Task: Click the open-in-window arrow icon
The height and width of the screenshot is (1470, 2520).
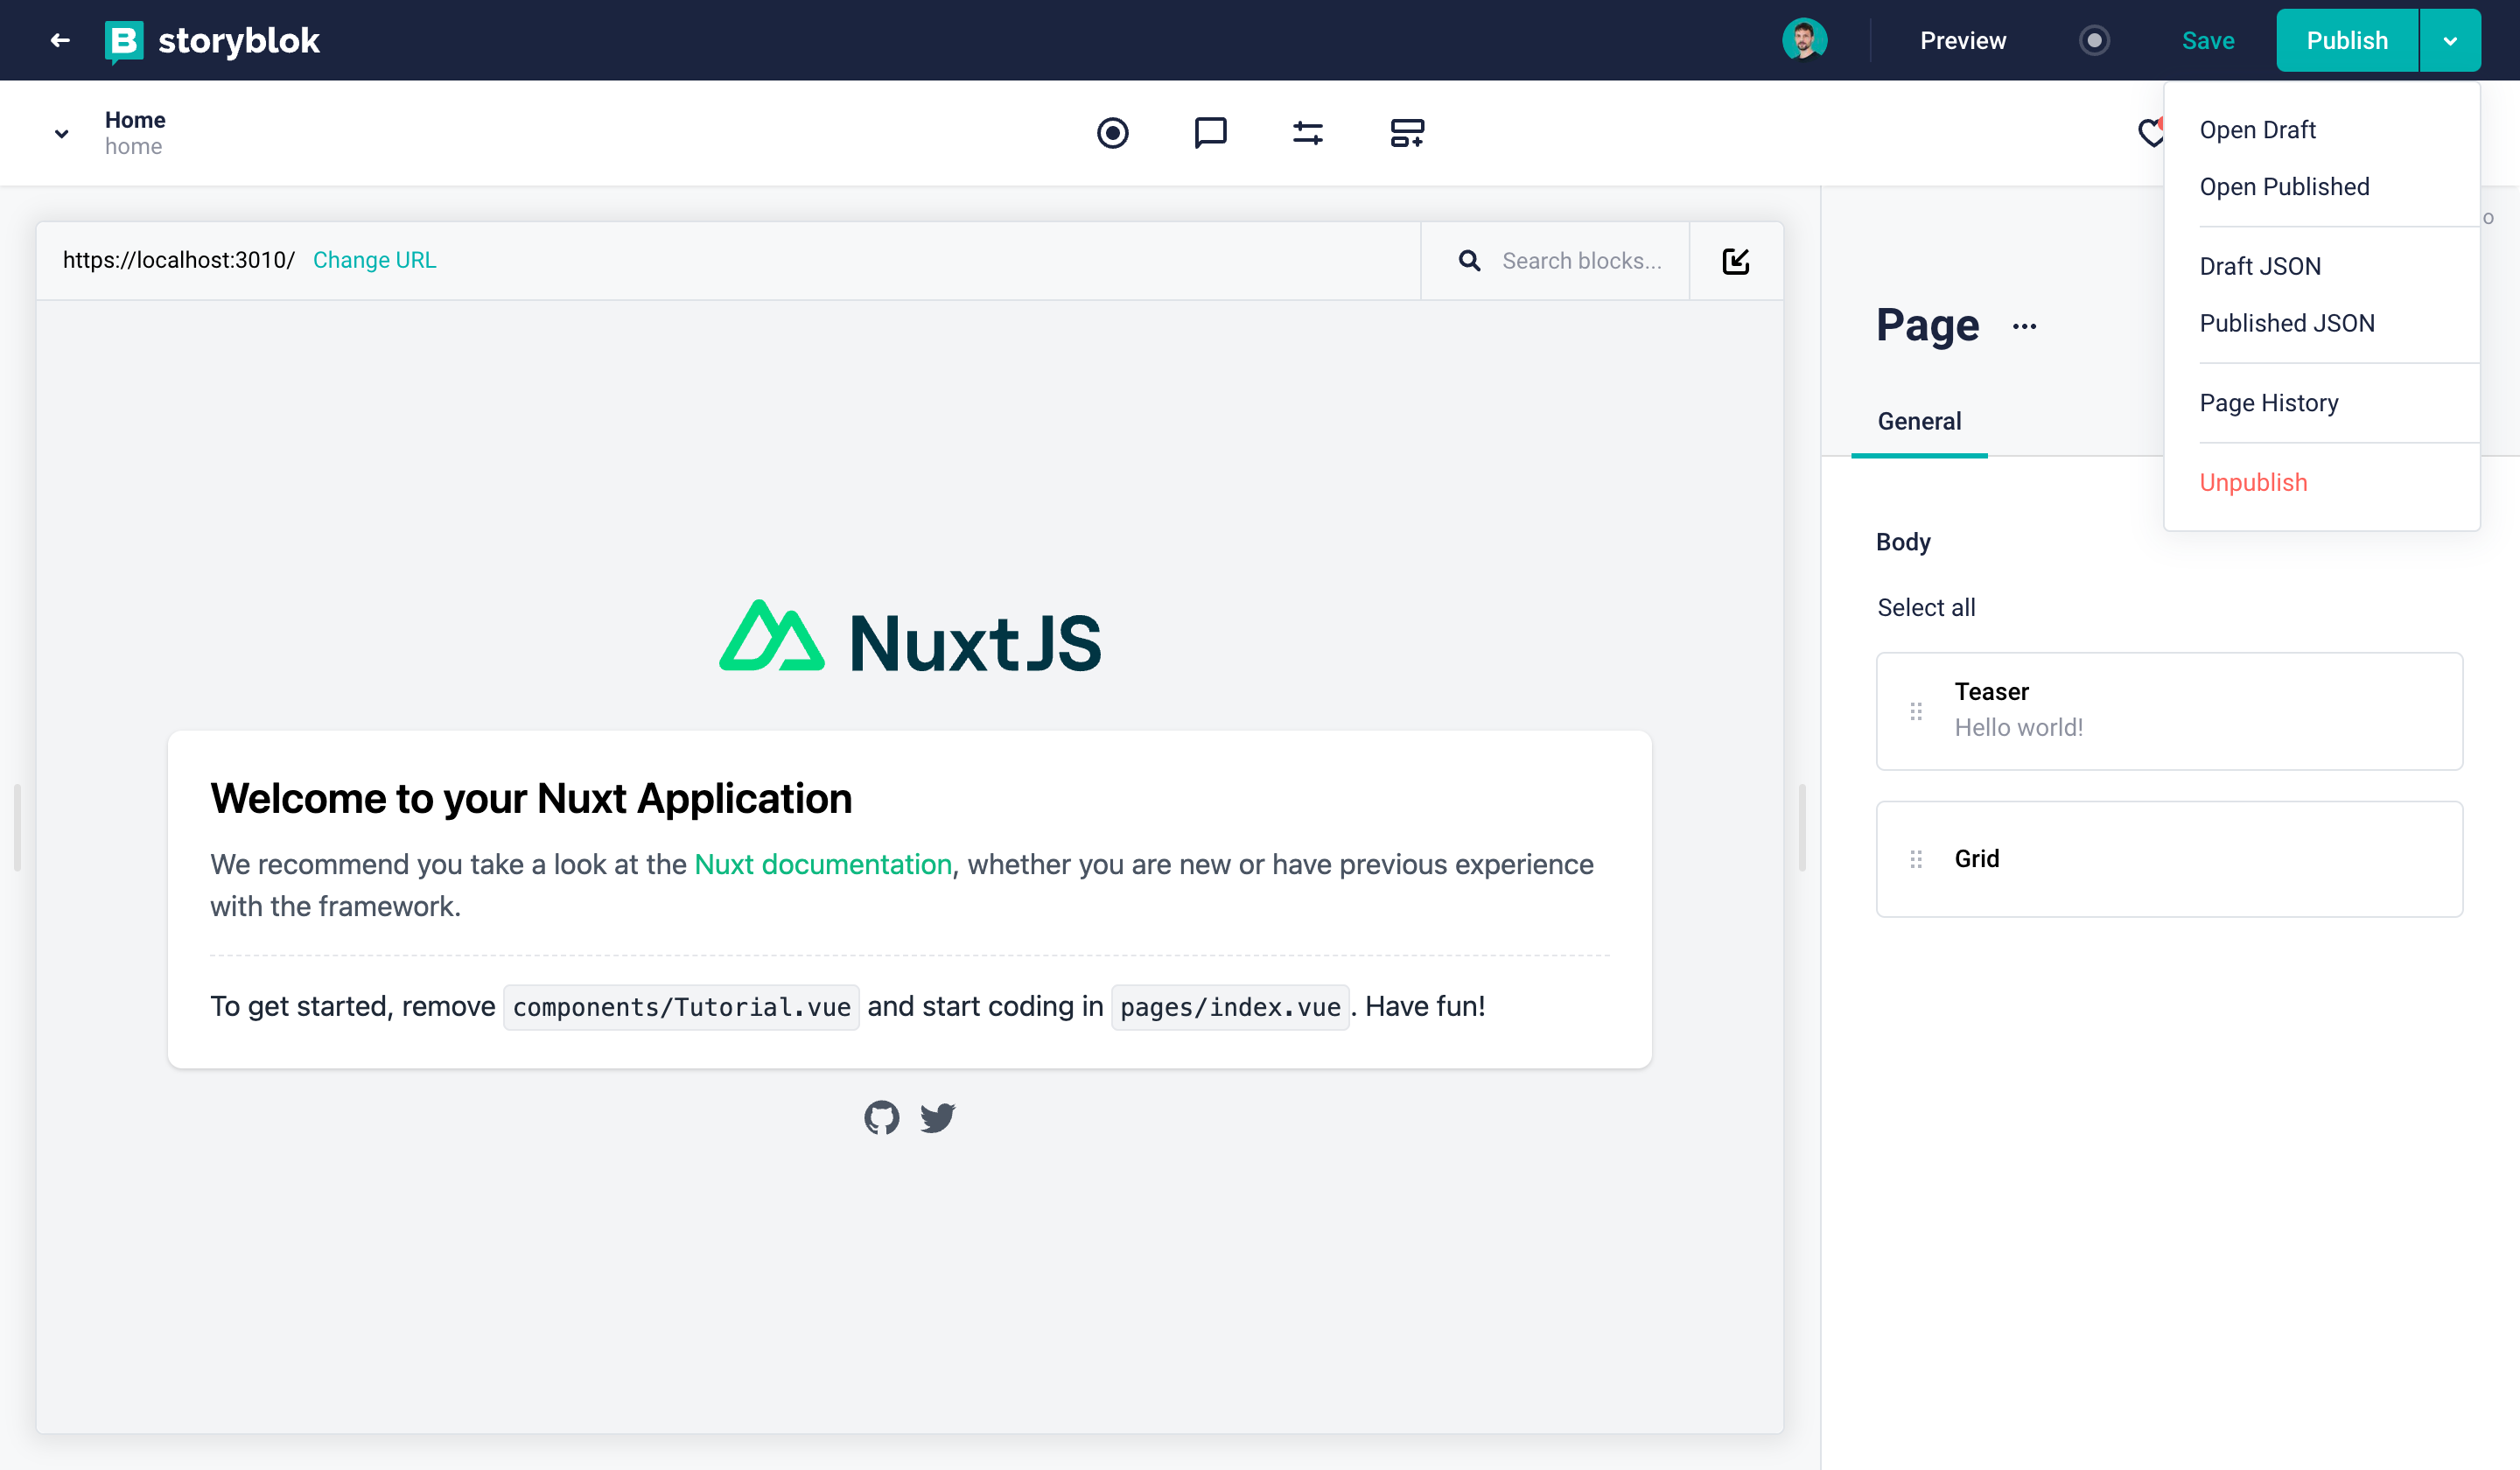Action: pos(1736,261)
